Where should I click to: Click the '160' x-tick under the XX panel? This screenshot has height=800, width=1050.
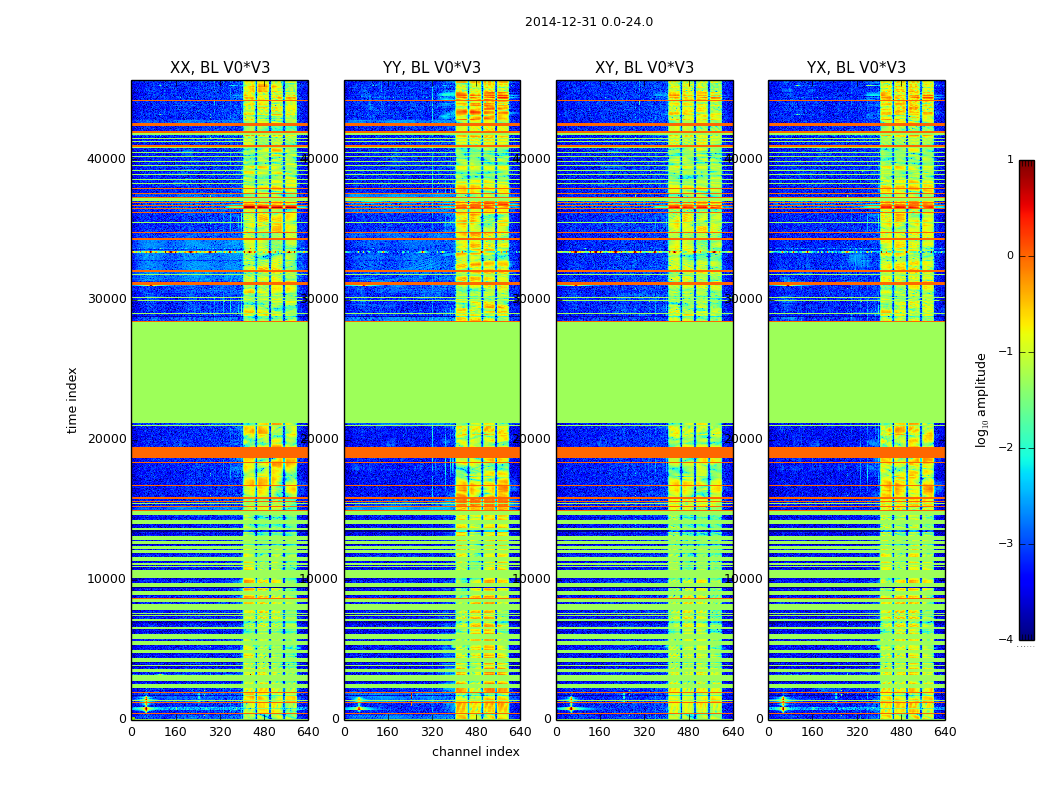(x=175, y=731)
